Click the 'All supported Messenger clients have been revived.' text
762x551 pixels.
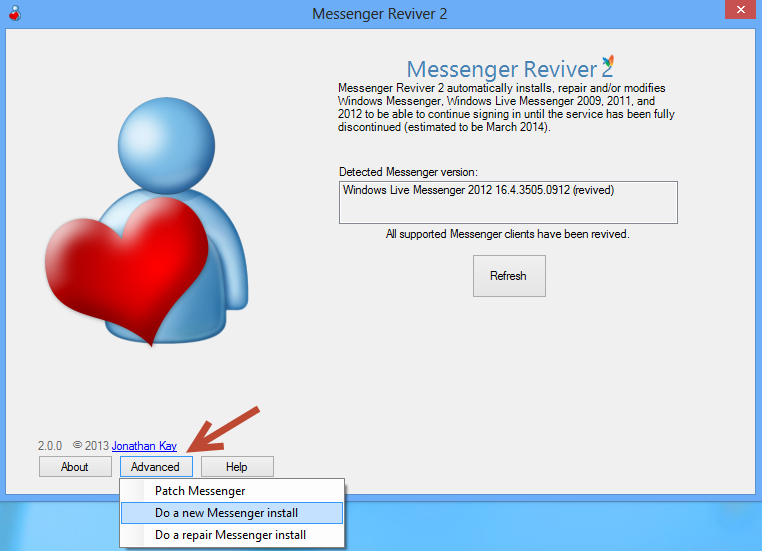coord(507,234)
